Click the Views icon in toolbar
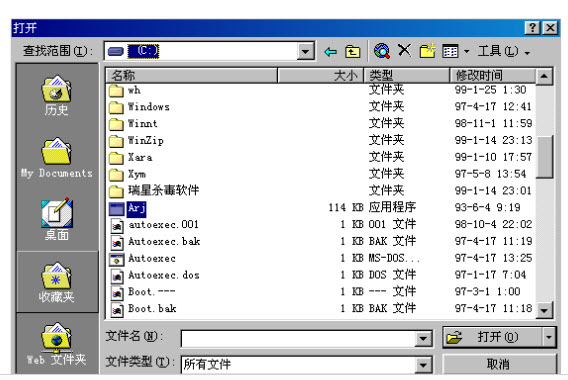568x380 pixels. tap(450, 51)
